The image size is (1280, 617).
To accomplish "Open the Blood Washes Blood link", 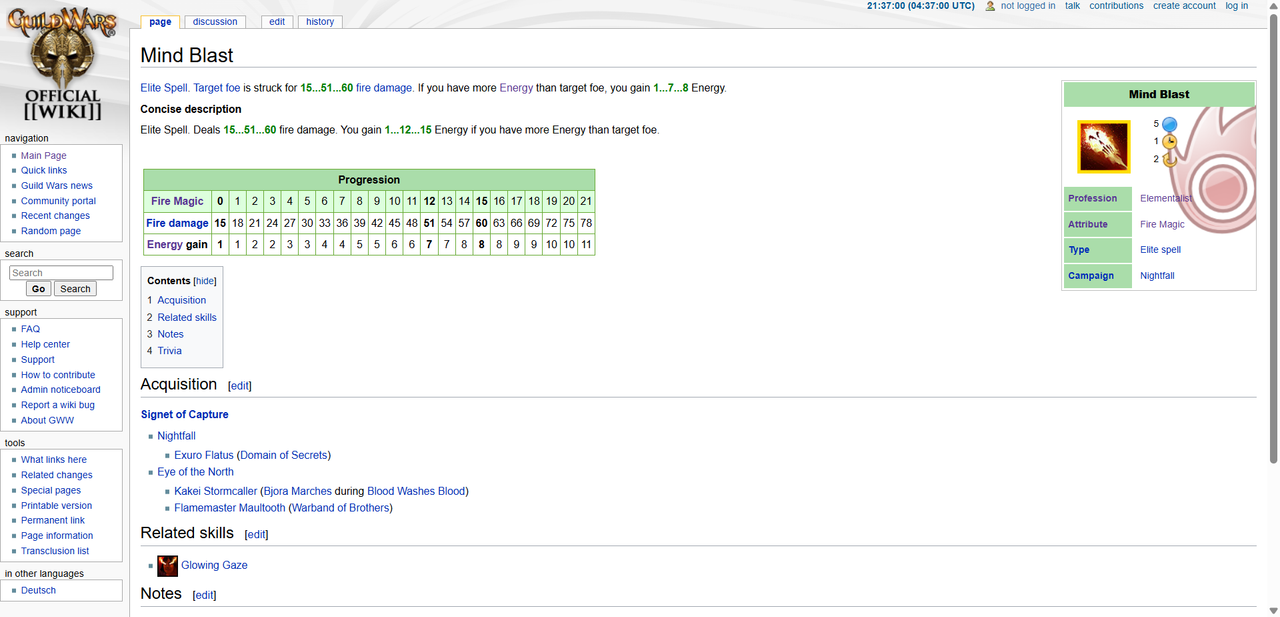I will pyautogui.click(x=416, y=491).
